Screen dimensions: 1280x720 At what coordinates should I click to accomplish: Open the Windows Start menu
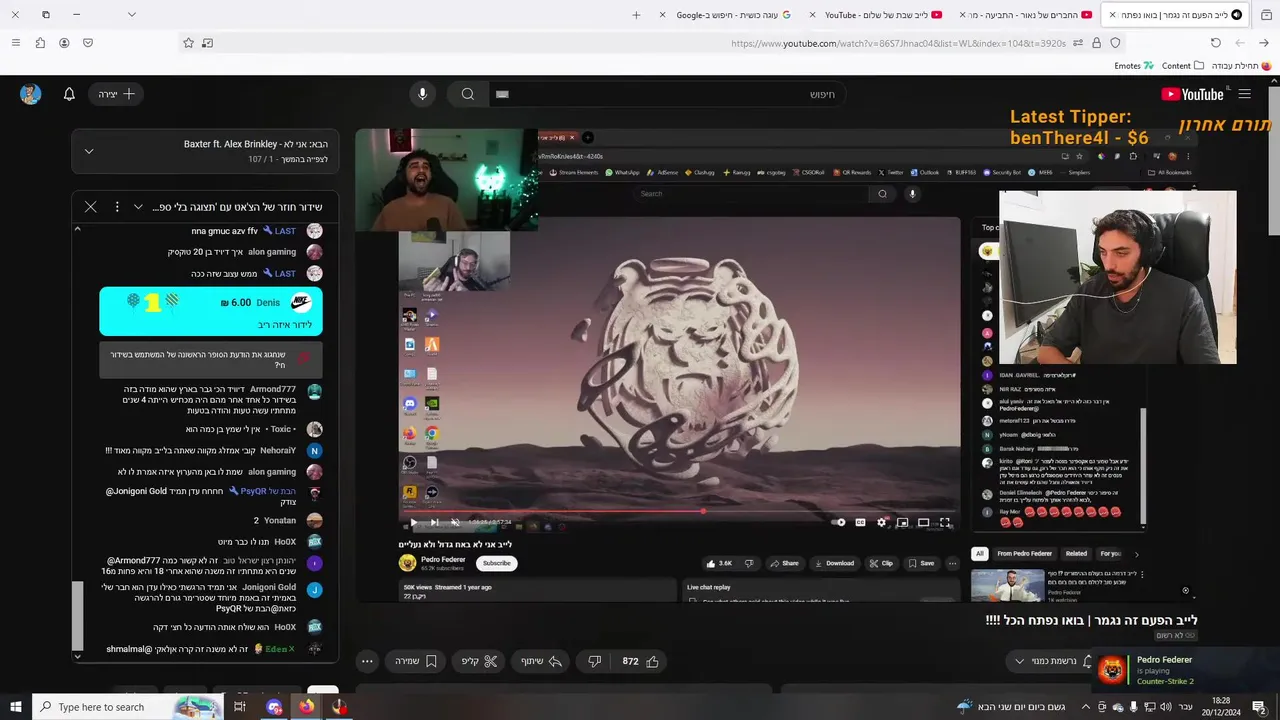click(x=15, y=707)
